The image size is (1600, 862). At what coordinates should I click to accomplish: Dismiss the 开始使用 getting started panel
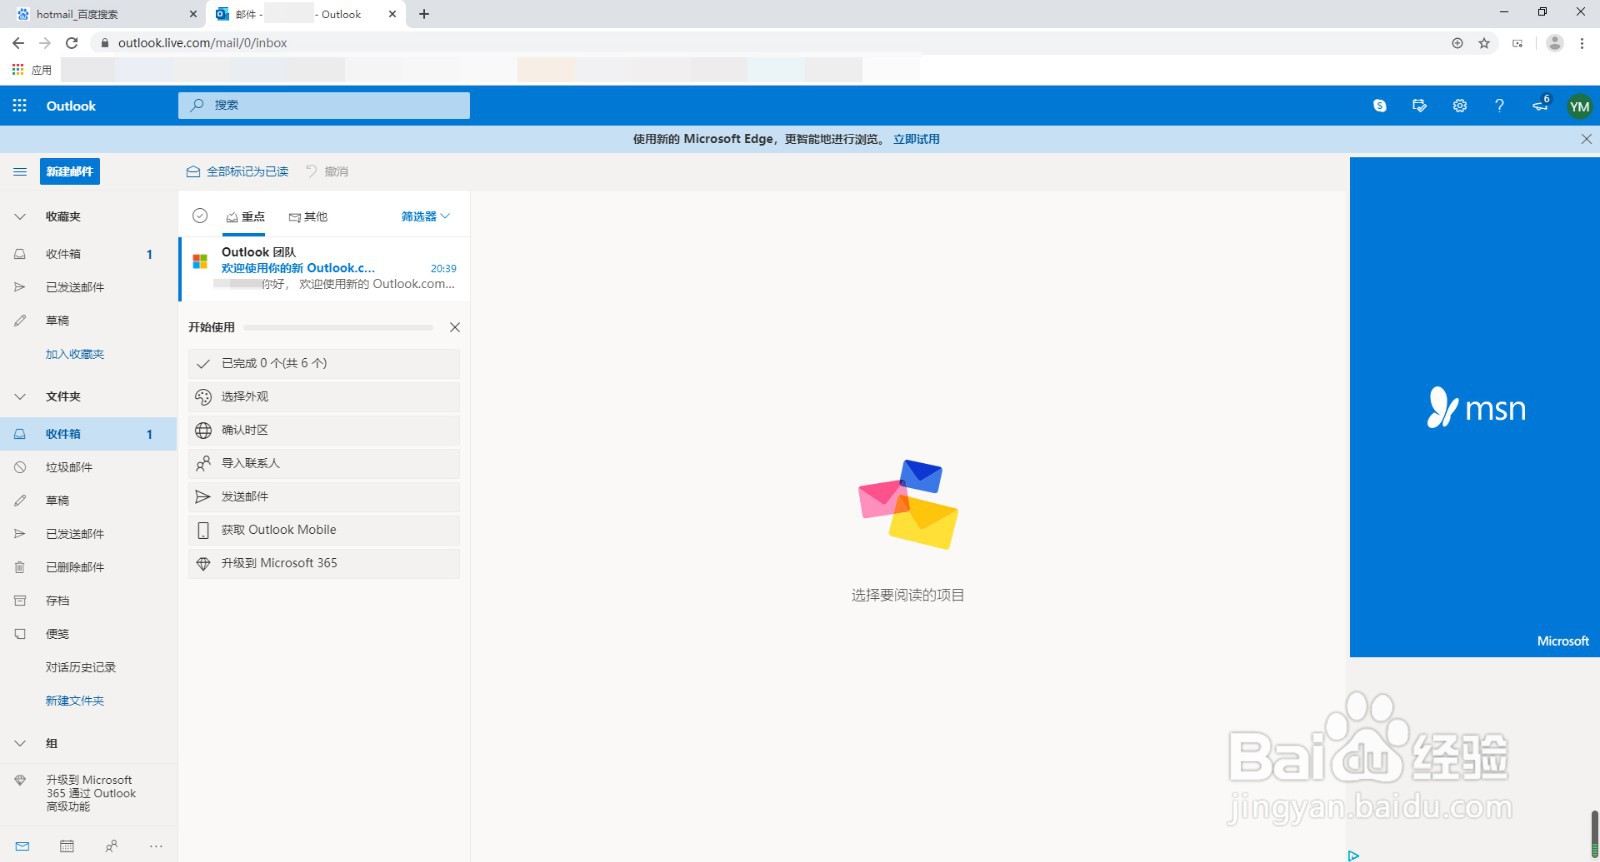[x=455, y=327]
